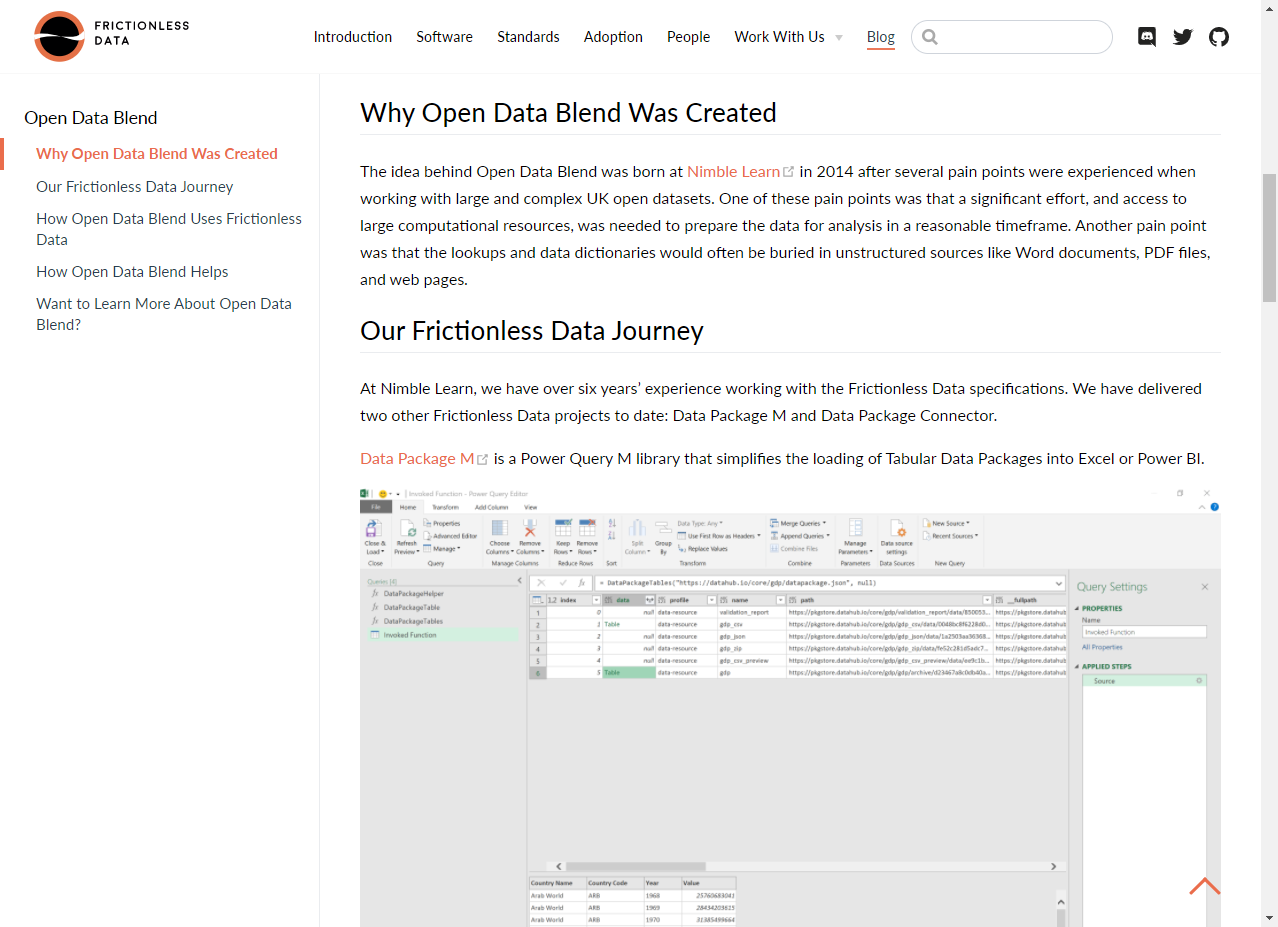Open the People nav item

coord(689,37)
